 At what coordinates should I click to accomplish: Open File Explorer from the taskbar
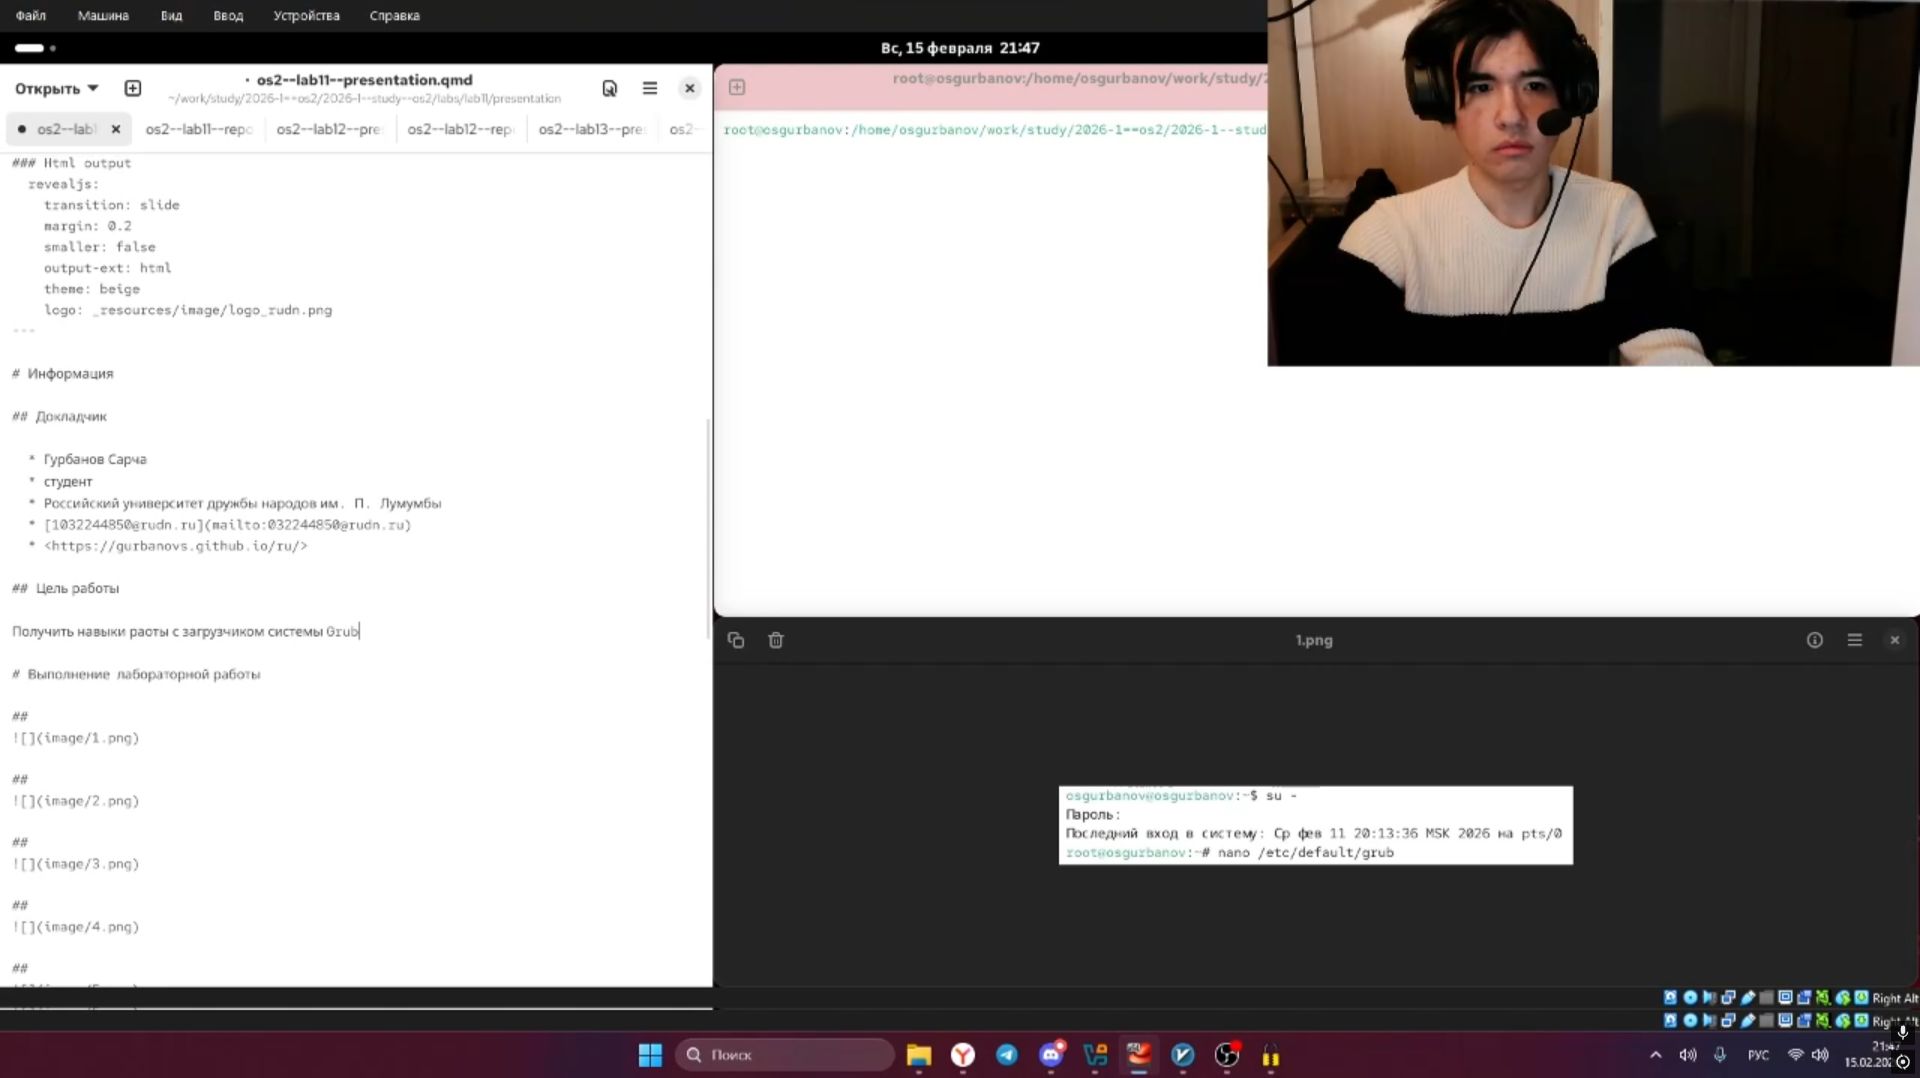[x=919, y=1055]
